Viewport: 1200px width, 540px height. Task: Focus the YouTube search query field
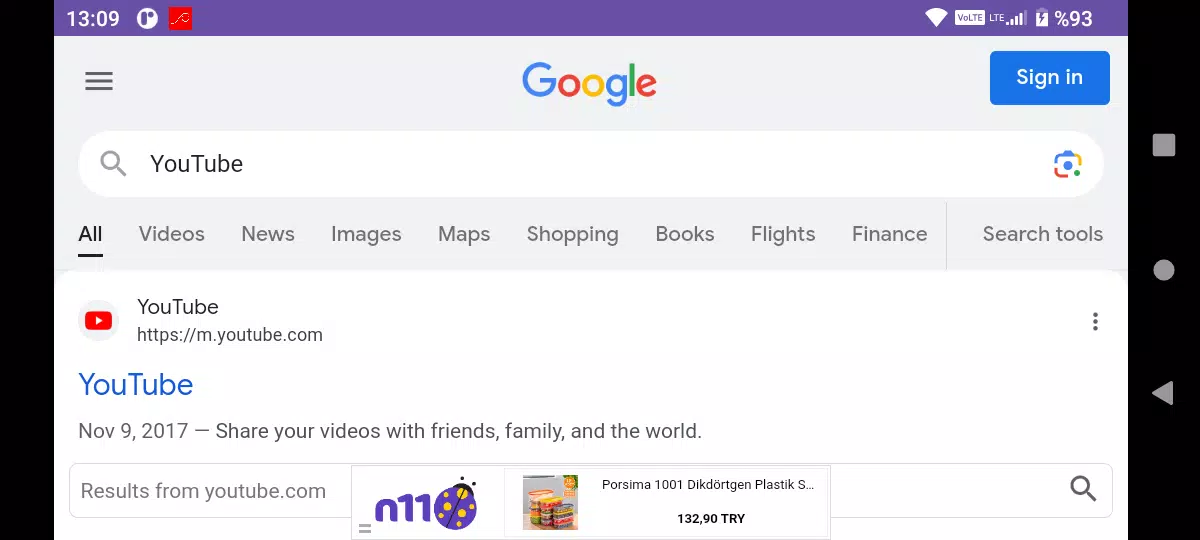(590, 164)
